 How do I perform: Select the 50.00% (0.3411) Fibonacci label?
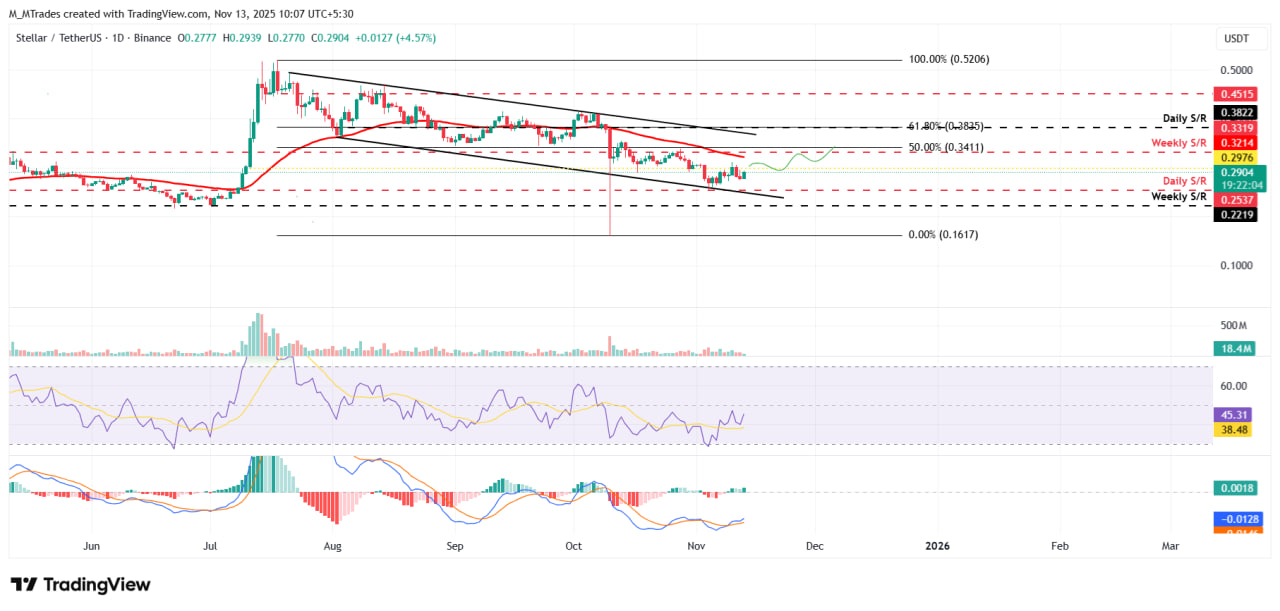(x=945, y=147)
